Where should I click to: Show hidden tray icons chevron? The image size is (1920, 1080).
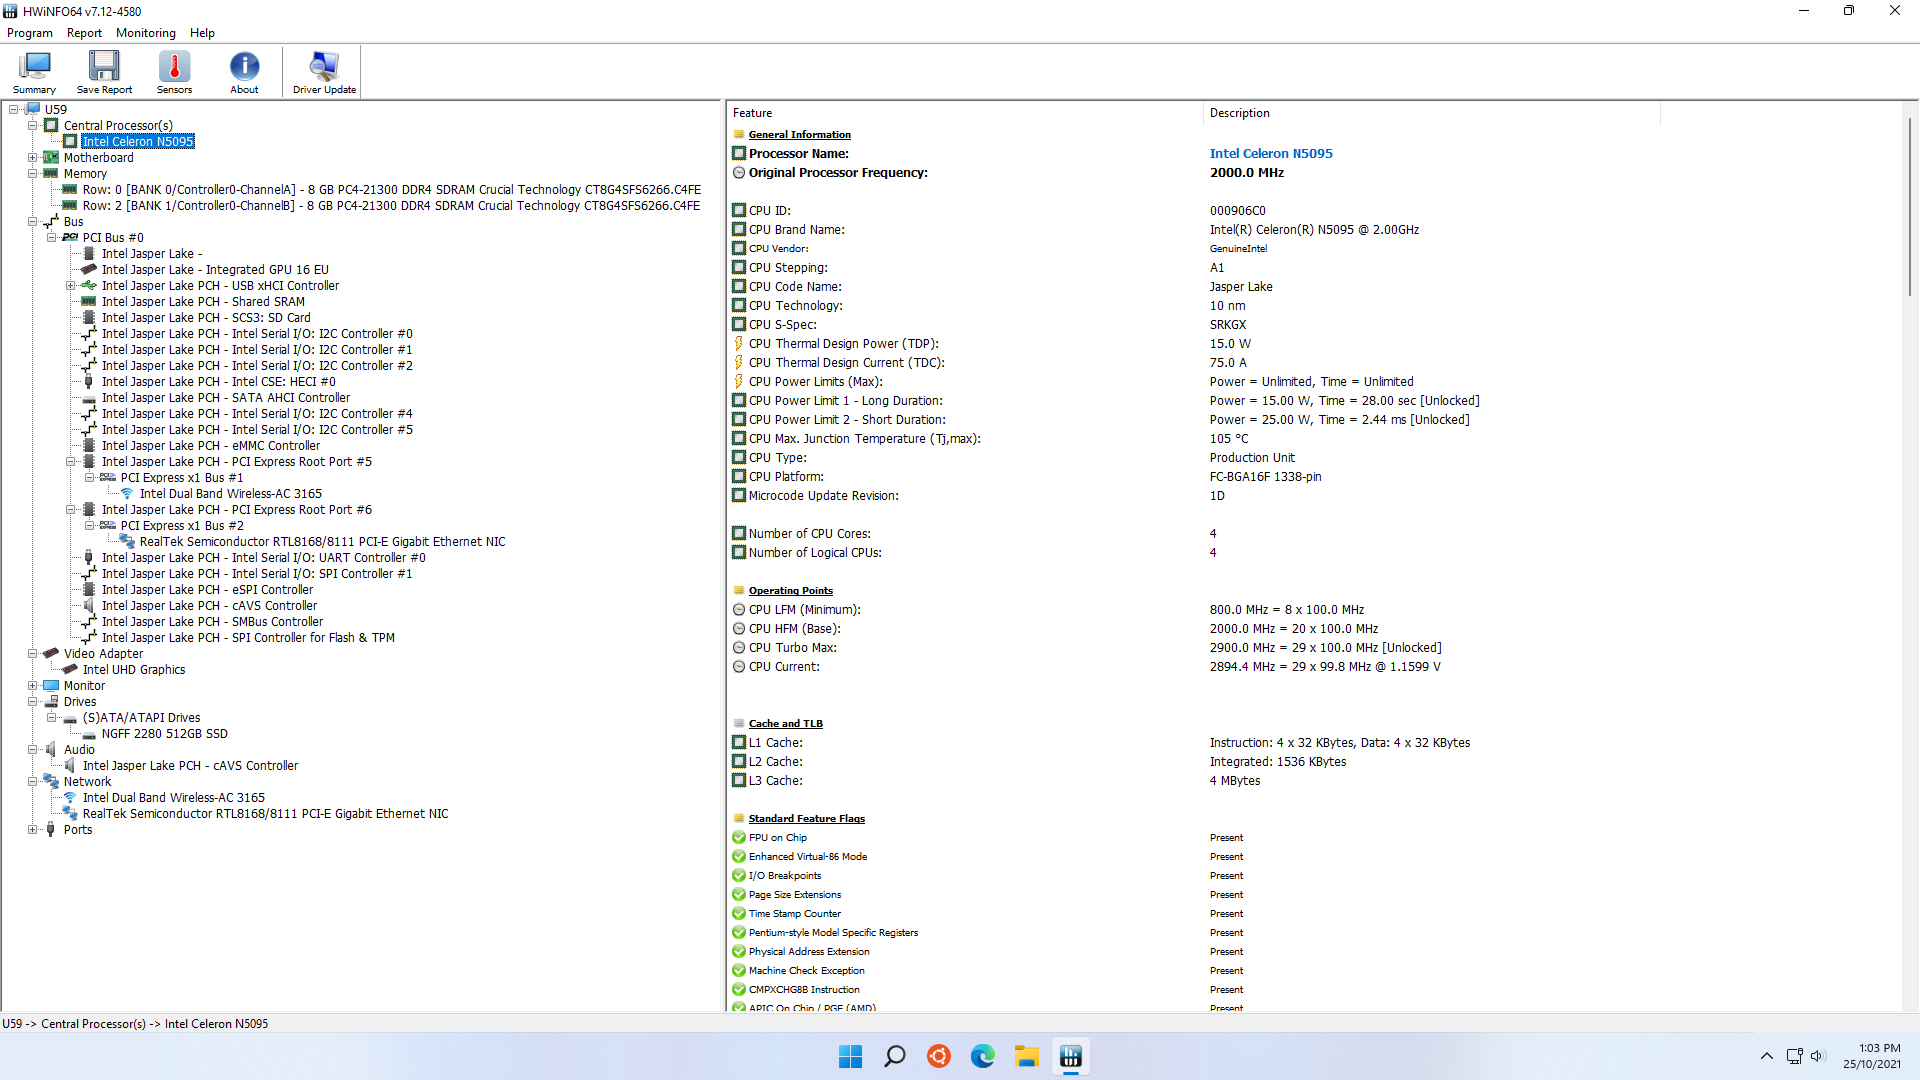[1766, 1056]
